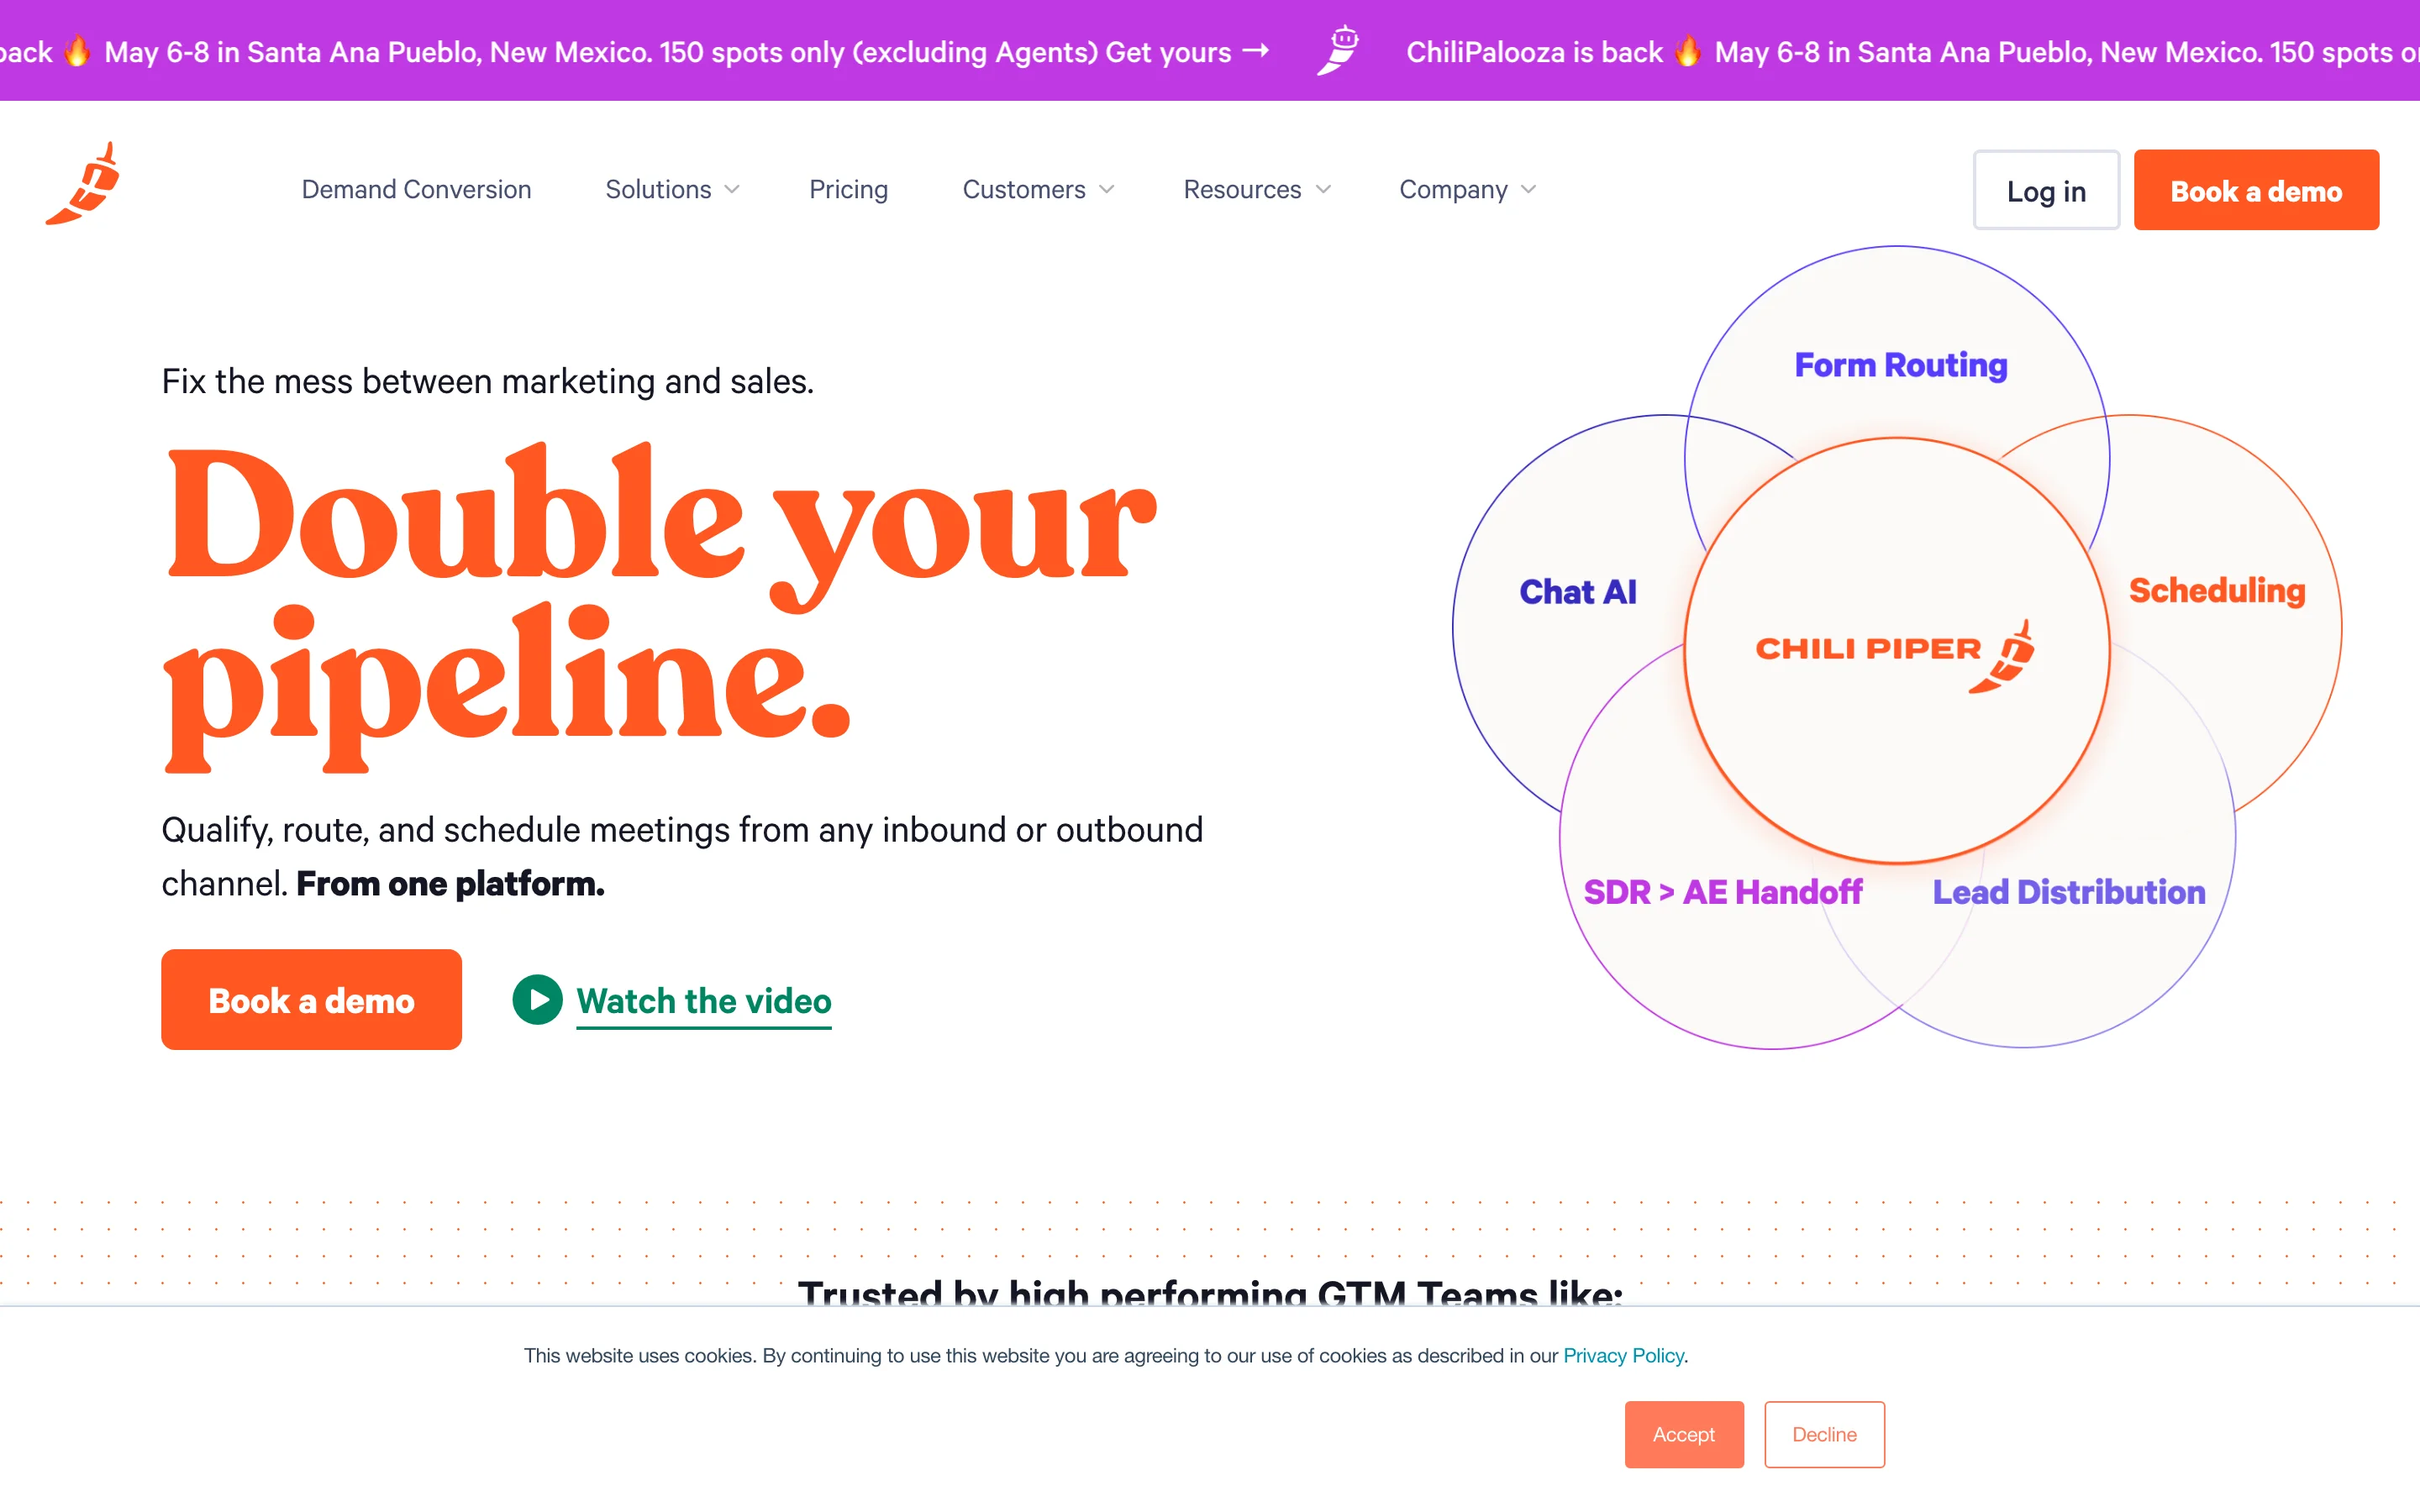Click the Log in button
Viewport: 2420px width, 1512px height.
2045,191
